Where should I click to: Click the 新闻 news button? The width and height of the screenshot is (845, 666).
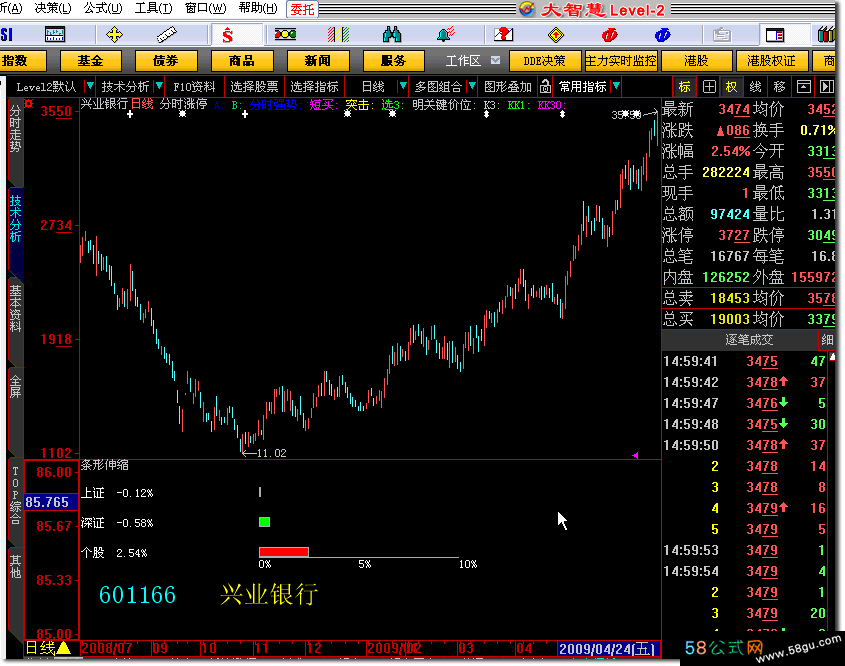317,61
